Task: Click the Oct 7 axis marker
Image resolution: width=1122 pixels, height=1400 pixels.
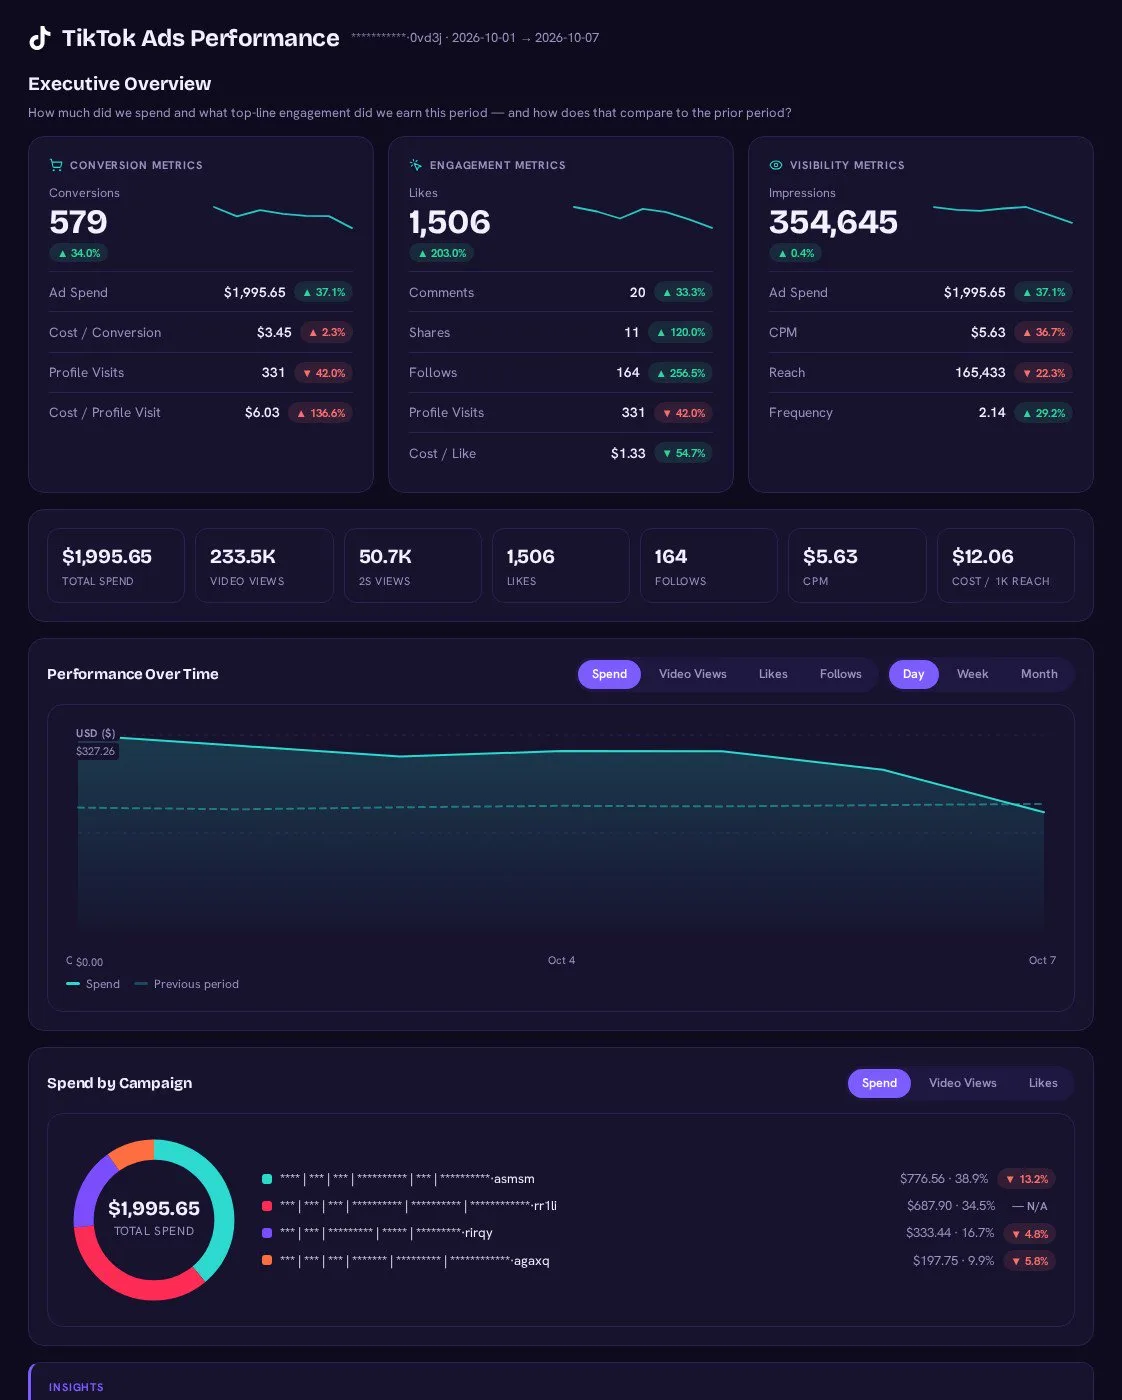Action: click(1042, 960)
